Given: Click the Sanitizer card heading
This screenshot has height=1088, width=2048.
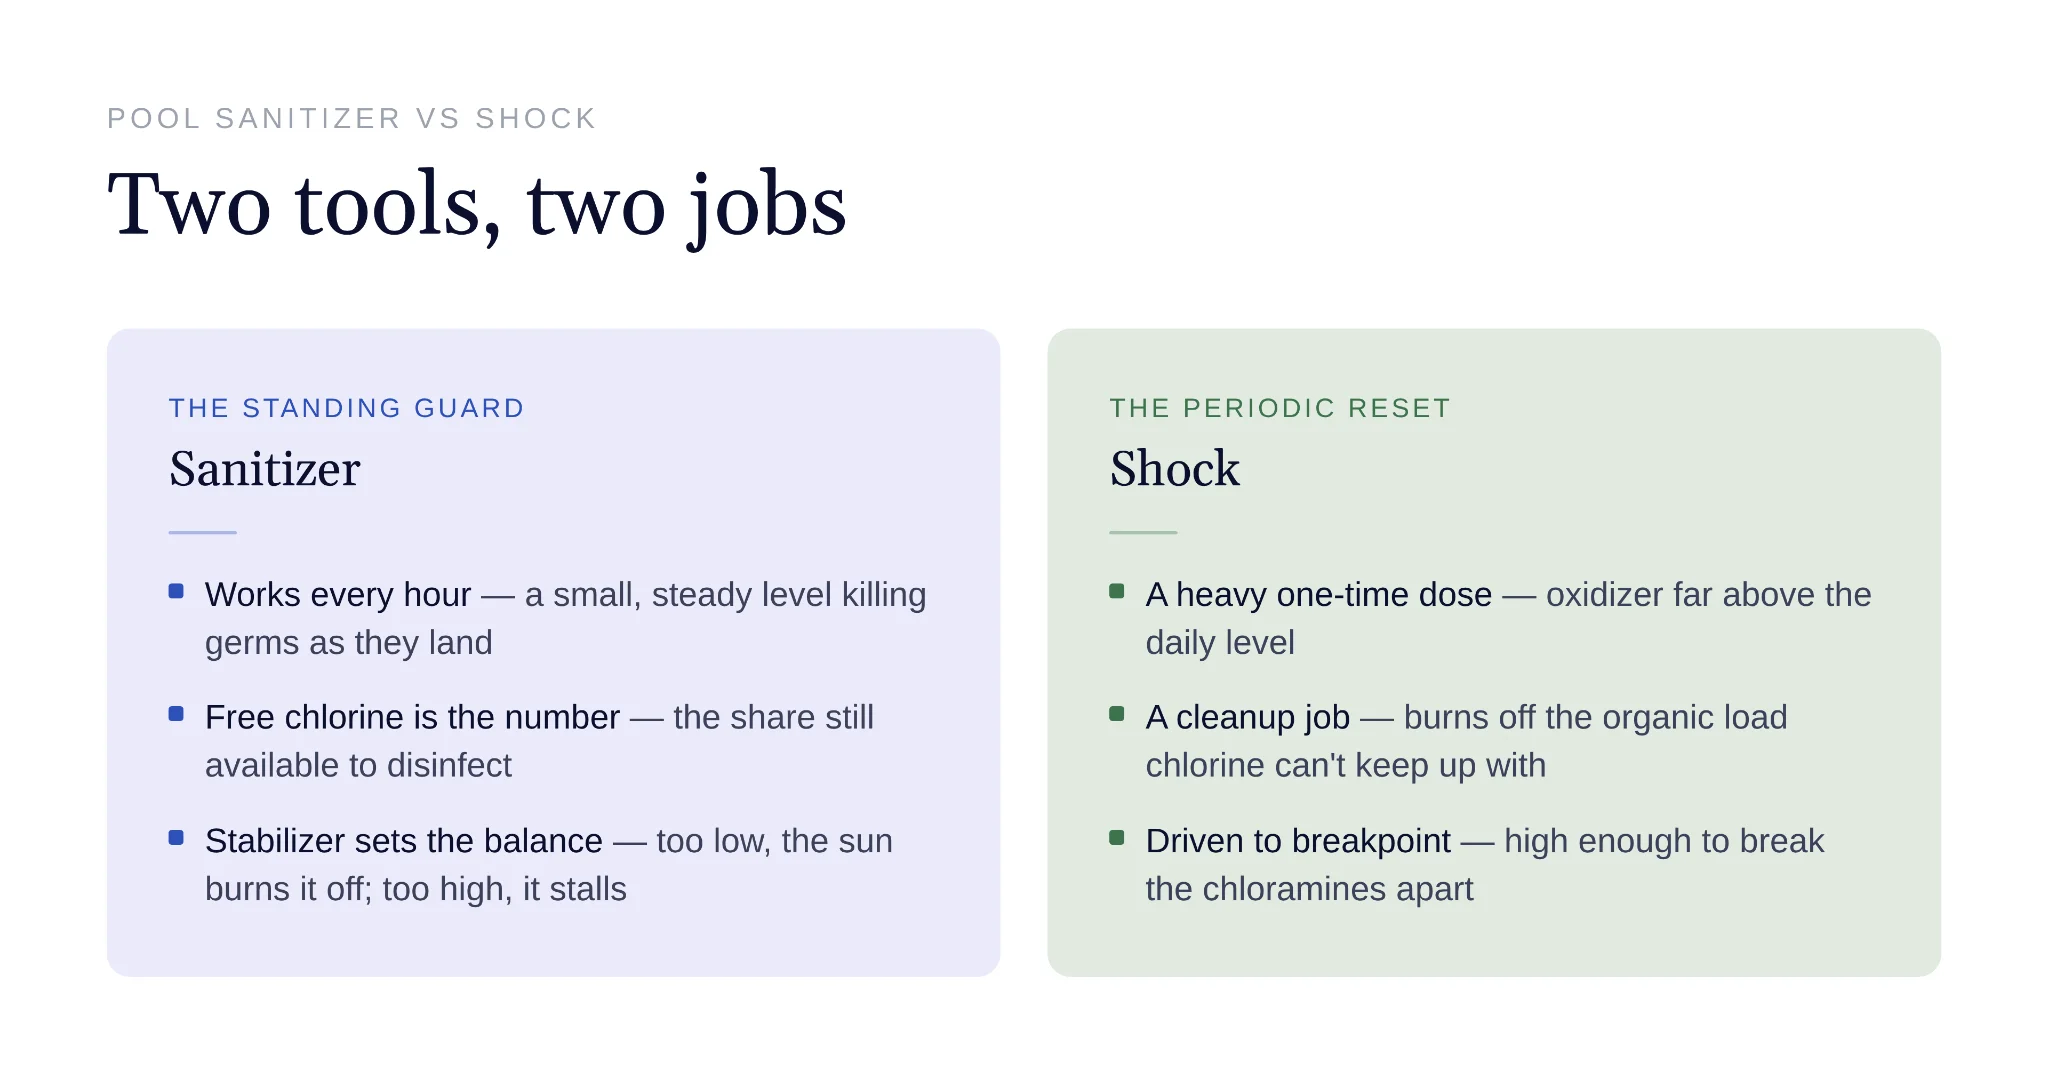Looking at the screenshot, I should 265,469.
